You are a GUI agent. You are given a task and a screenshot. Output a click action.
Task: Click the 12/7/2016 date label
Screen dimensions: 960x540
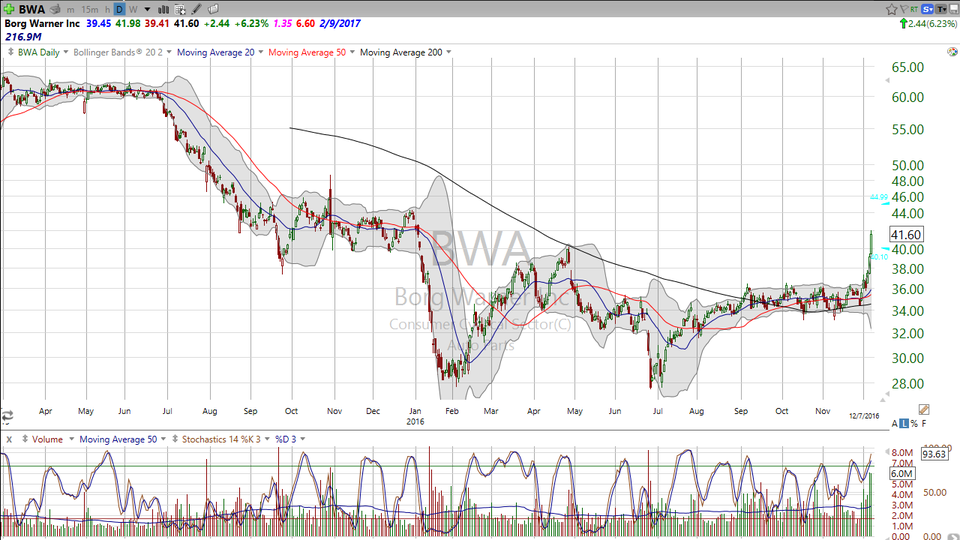click(864, 416)
